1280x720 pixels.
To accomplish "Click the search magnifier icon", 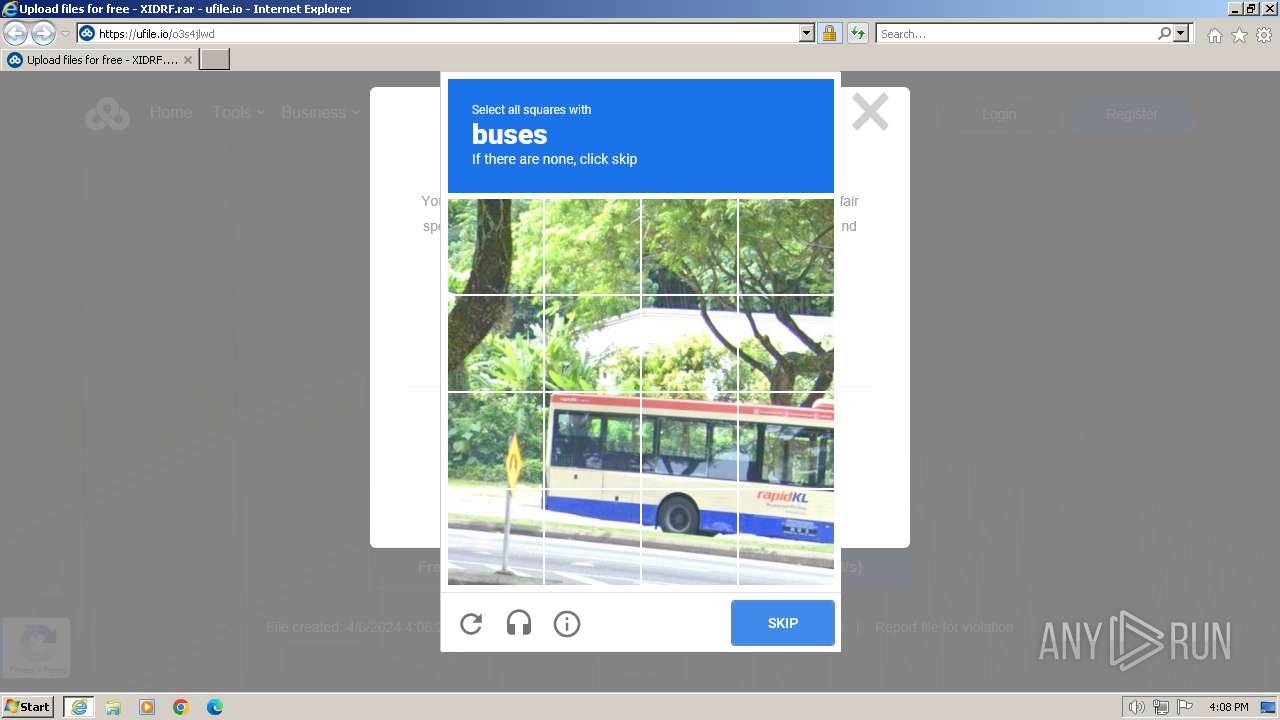I will (1164, 34).
